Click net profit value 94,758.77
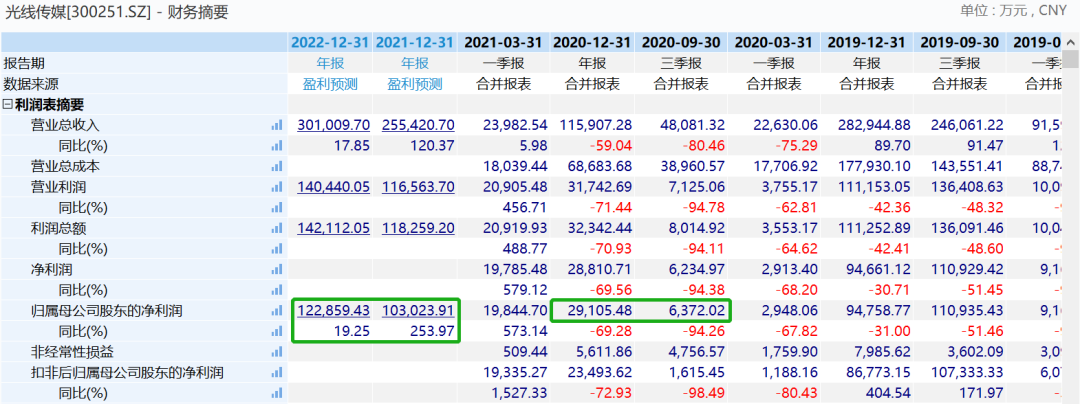The height and width of the screenshot is (404, 1080). tap(876, 311)
